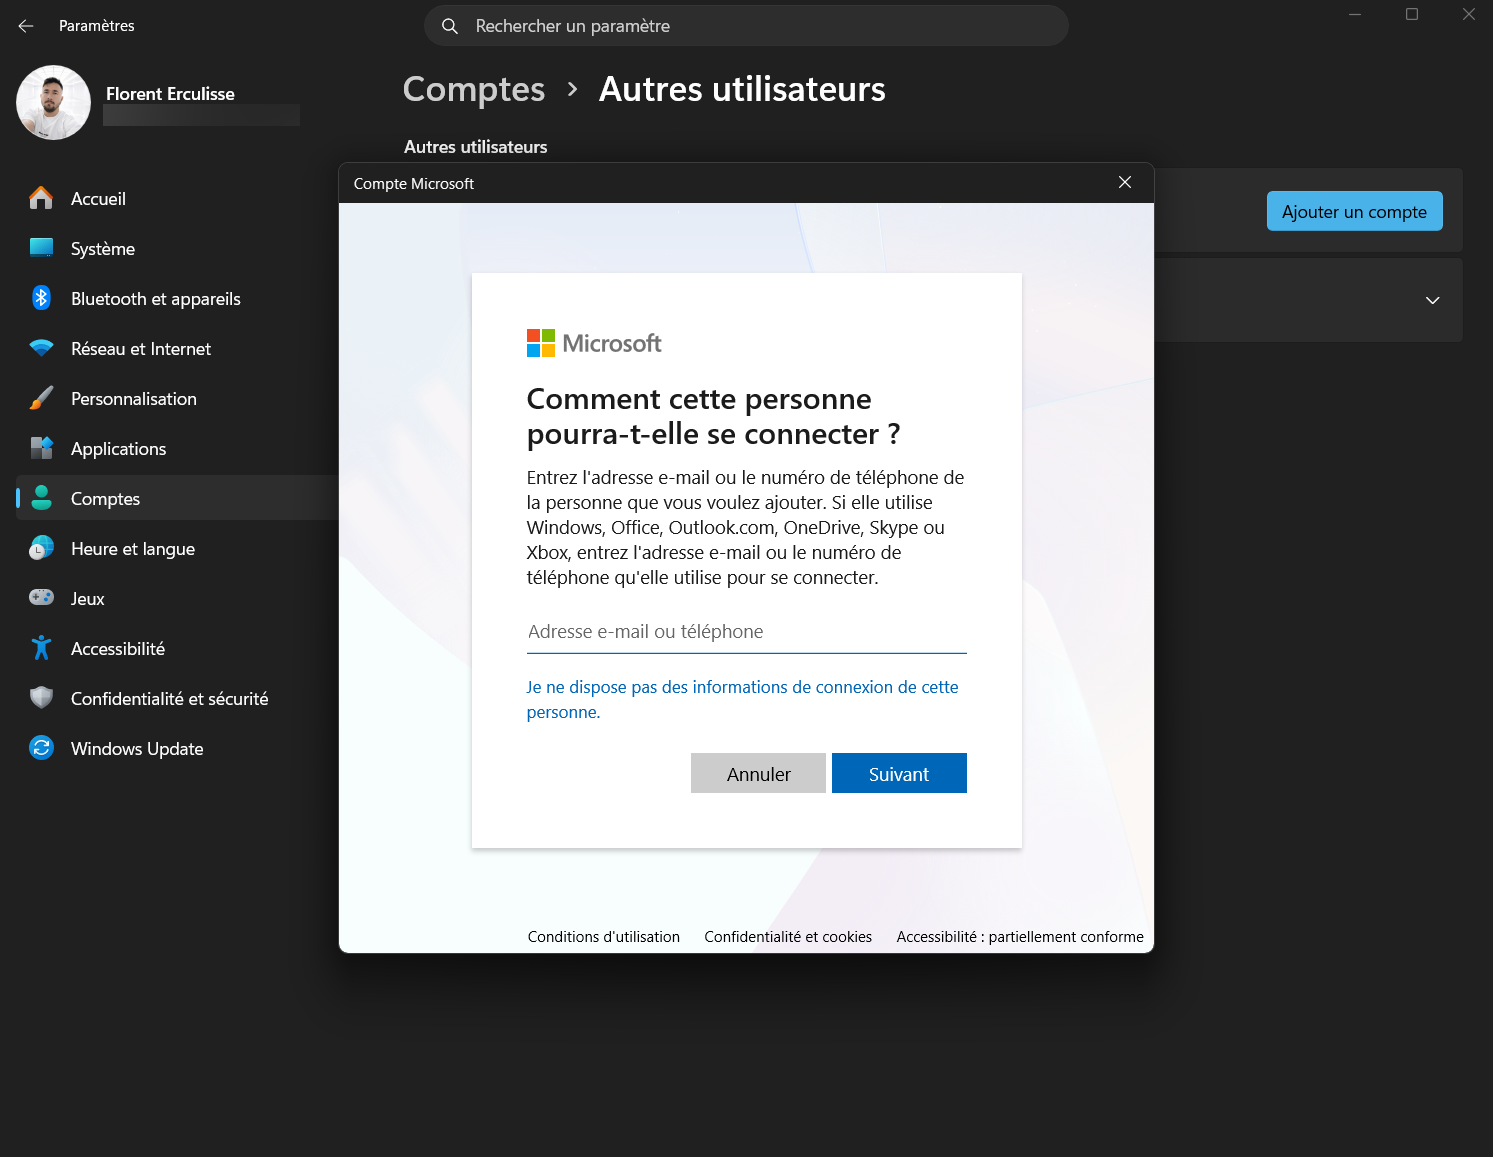Screen dimensions: 1493x1157
Task: Open the Windows Update sync icon
Action: click(x=41, y=748)
